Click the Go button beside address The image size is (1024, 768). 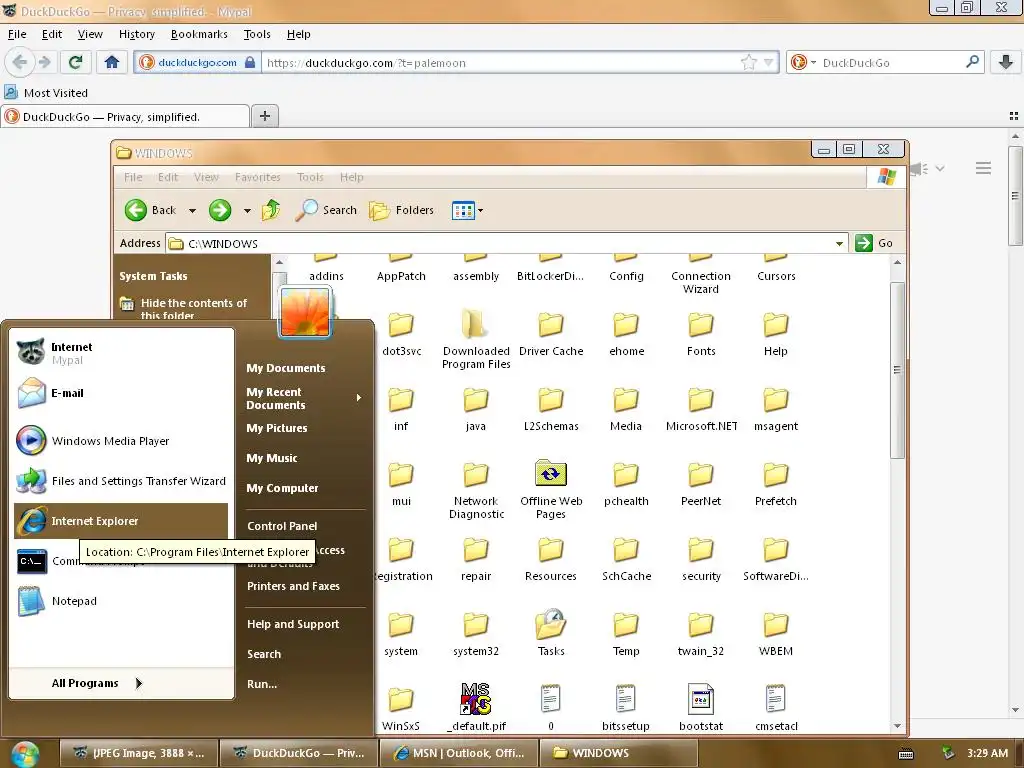click(874, 243)
